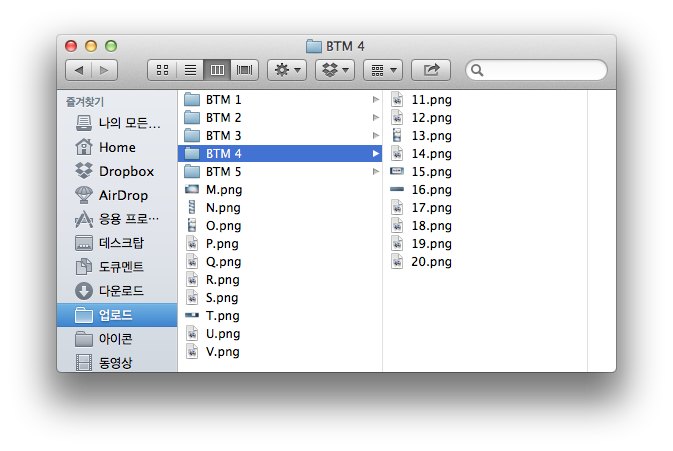Switch to list view
The image size is (673, 451).
tap(190, 70)
